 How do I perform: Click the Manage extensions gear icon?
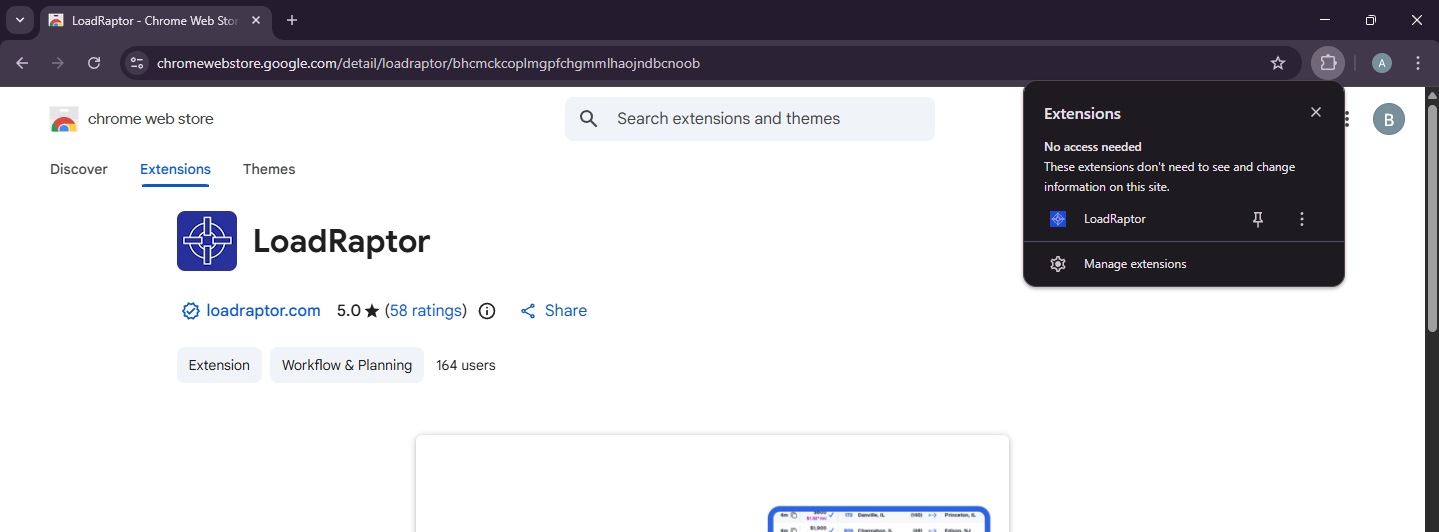[1058, 264]
